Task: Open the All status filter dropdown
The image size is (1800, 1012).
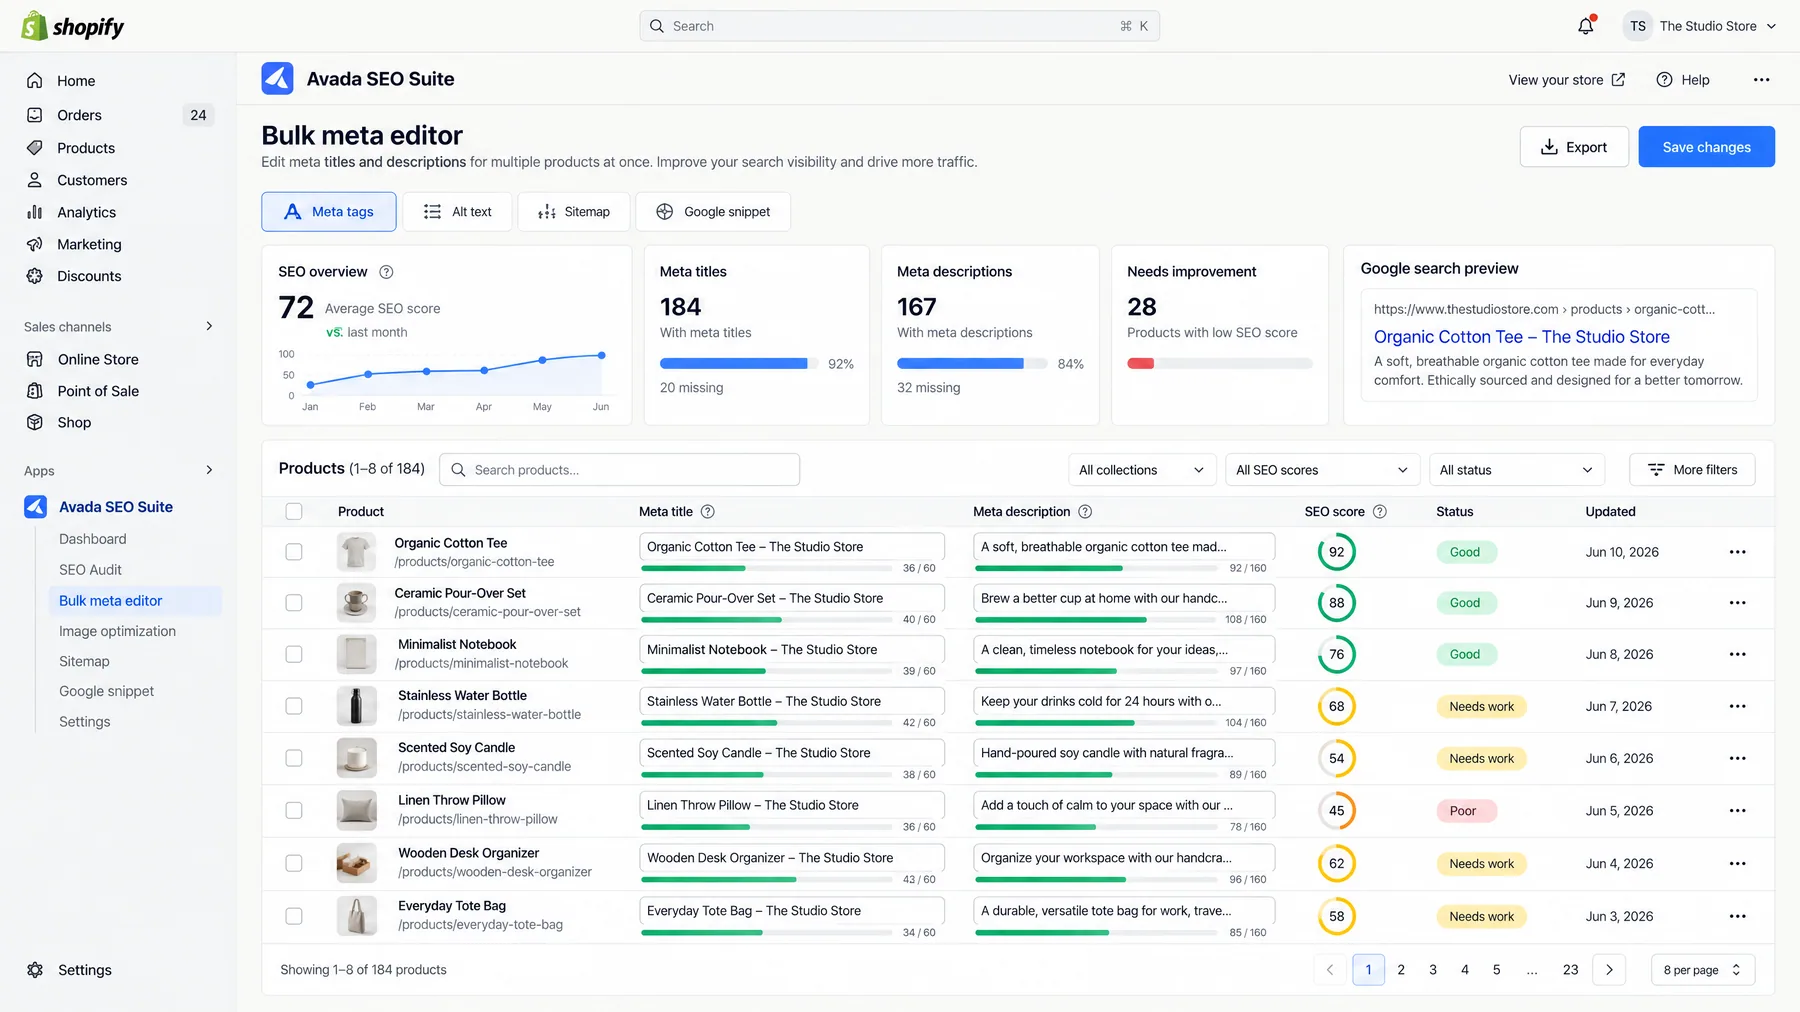Action: (x=1517, y=470)
